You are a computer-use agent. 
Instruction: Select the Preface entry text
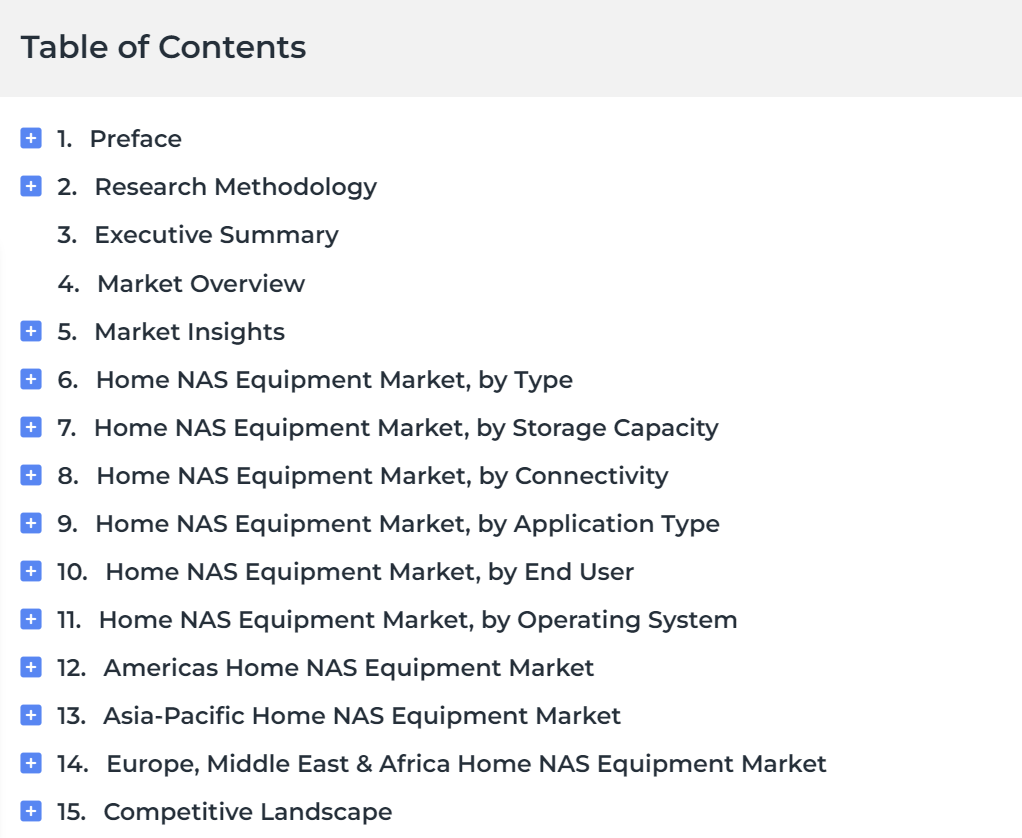coord(136,139)
